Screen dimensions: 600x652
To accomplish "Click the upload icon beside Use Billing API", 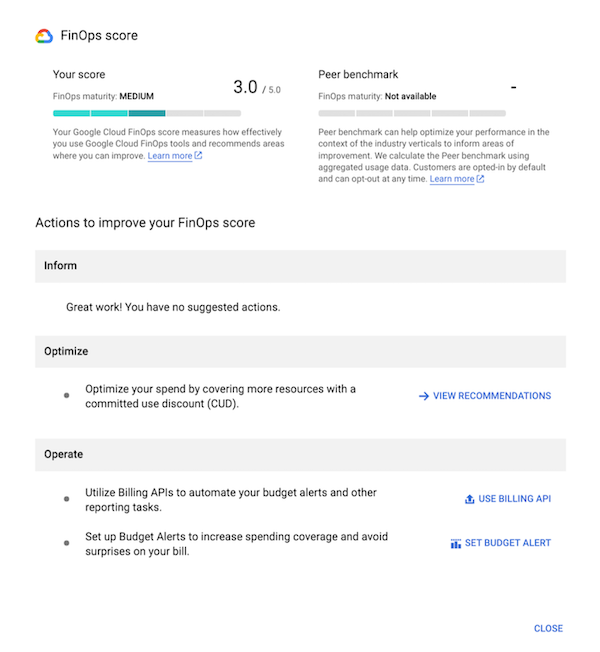I will click(470, 499).
